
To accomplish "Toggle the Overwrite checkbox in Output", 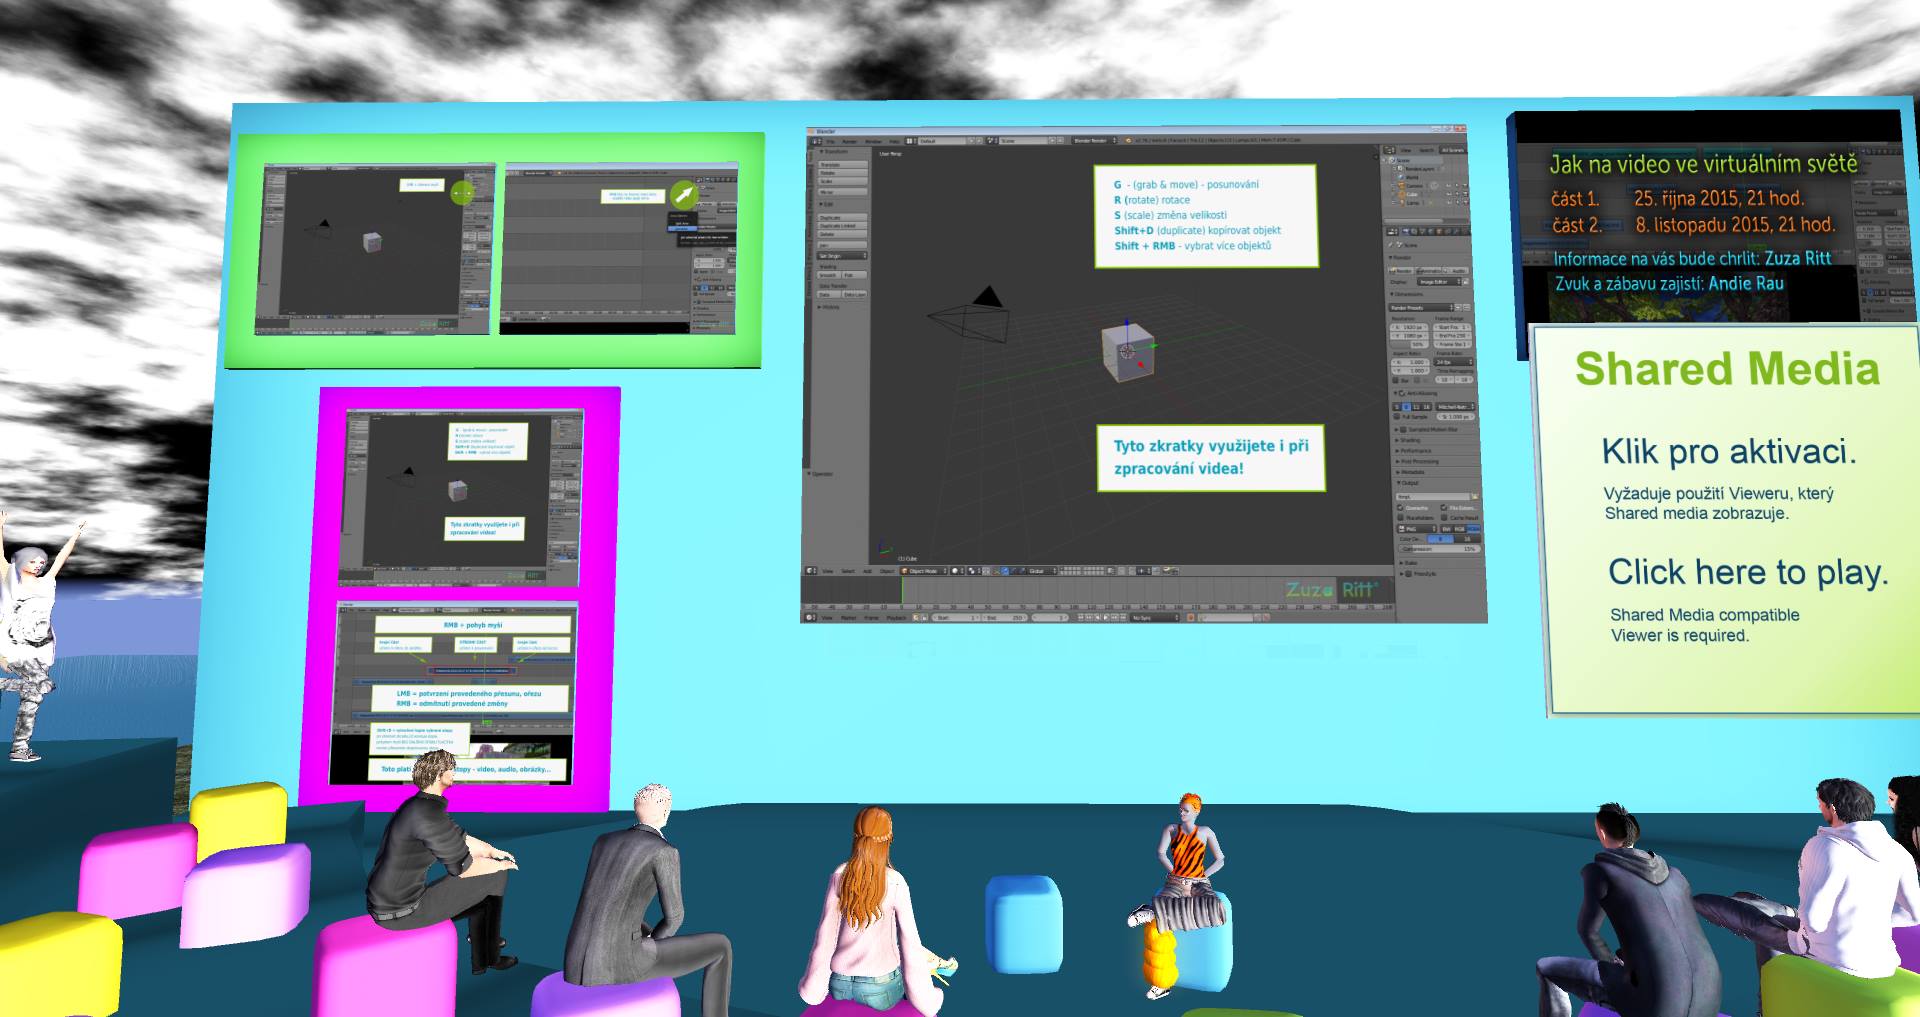I will [x=1401, y=508].
